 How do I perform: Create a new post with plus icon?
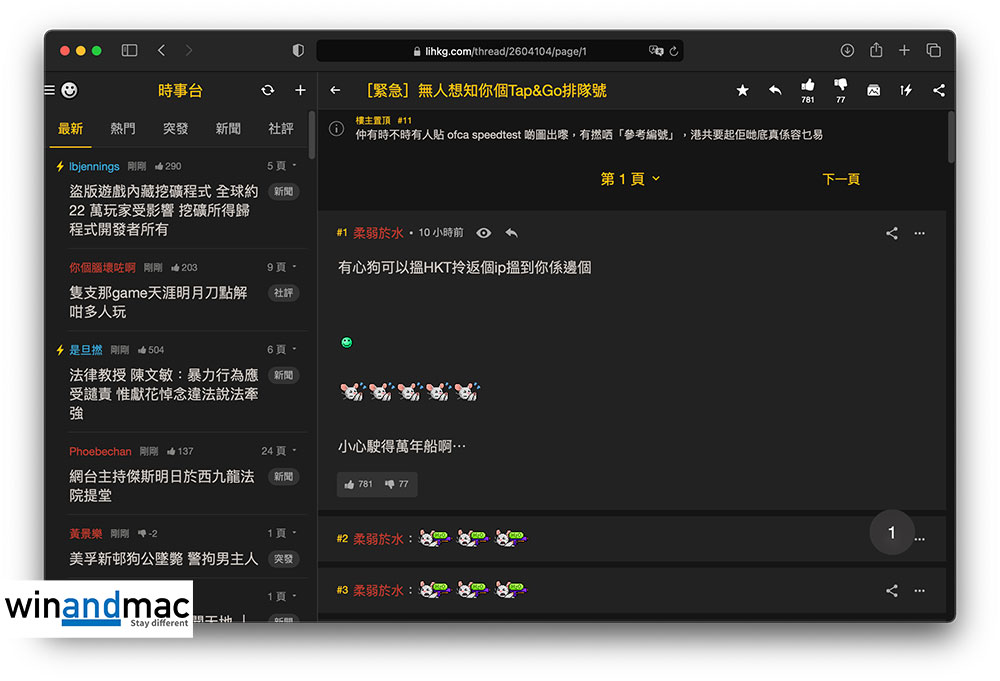click(x=300, y=90)
